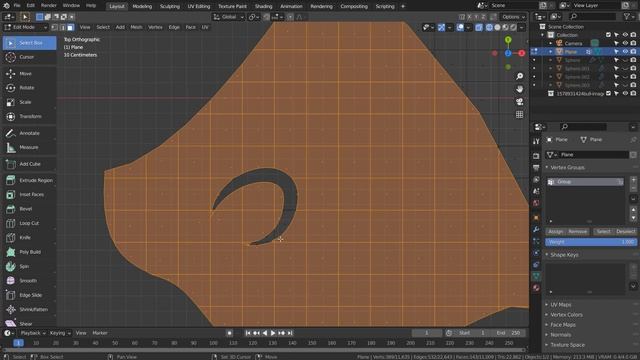The width and height of the screenshot is (640, 360).
Task: Select the Spin tool
Action: click(x=29, y=266)
